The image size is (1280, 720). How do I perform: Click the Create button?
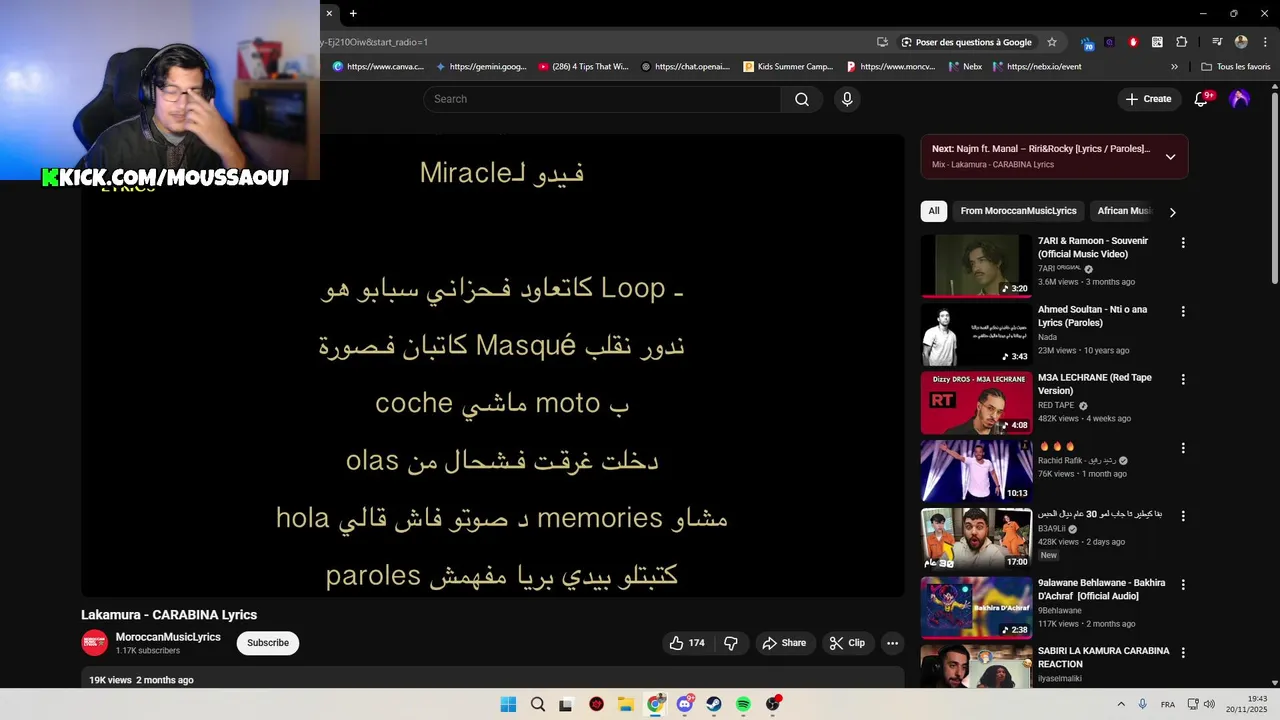click(1148, 99)
